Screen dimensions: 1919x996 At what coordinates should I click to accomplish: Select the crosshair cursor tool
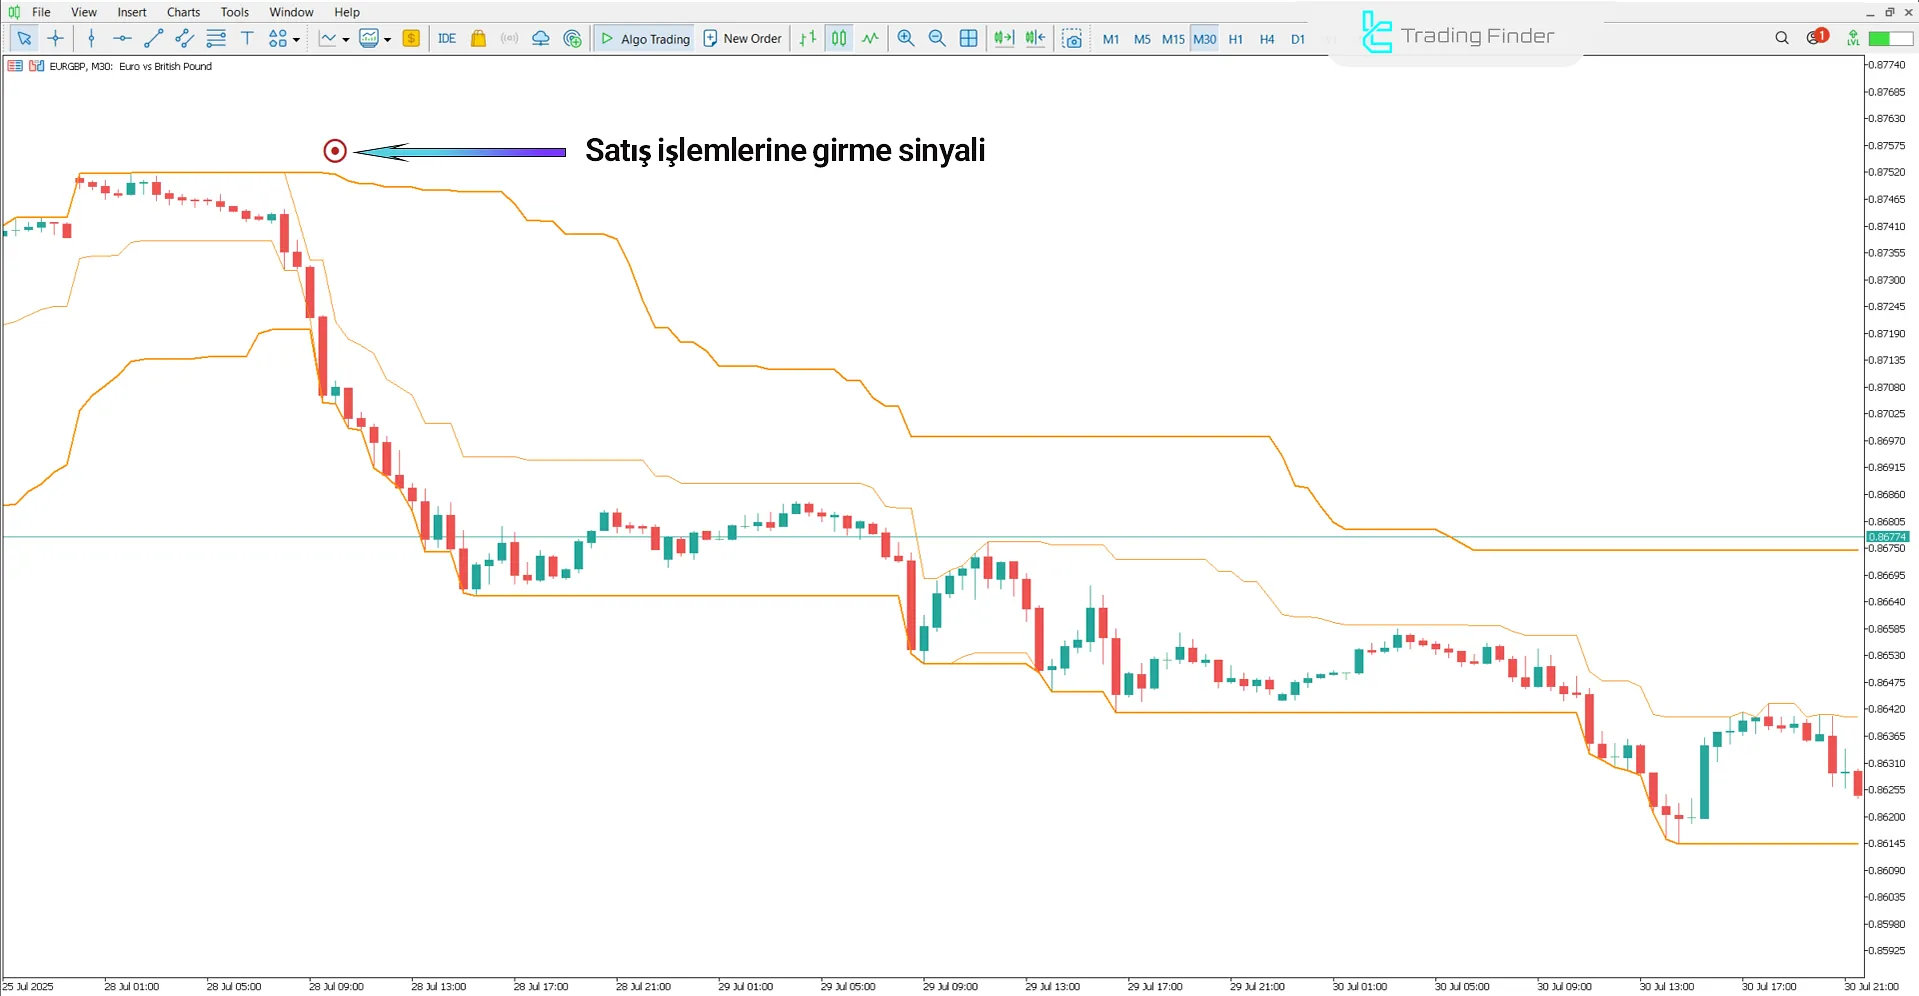[56, 38]
